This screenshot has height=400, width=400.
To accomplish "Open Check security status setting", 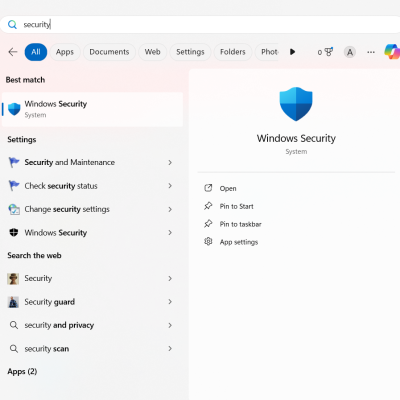I will tap(92, 186).
